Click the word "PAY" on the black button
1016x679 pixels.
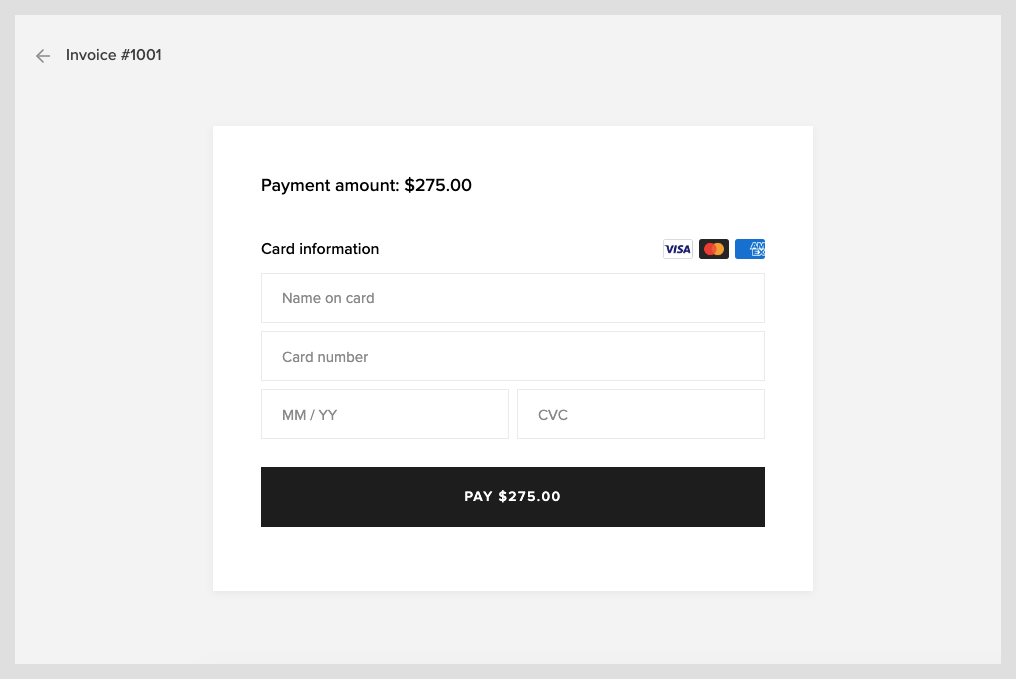pyautogui.click(x=478, y=497)
